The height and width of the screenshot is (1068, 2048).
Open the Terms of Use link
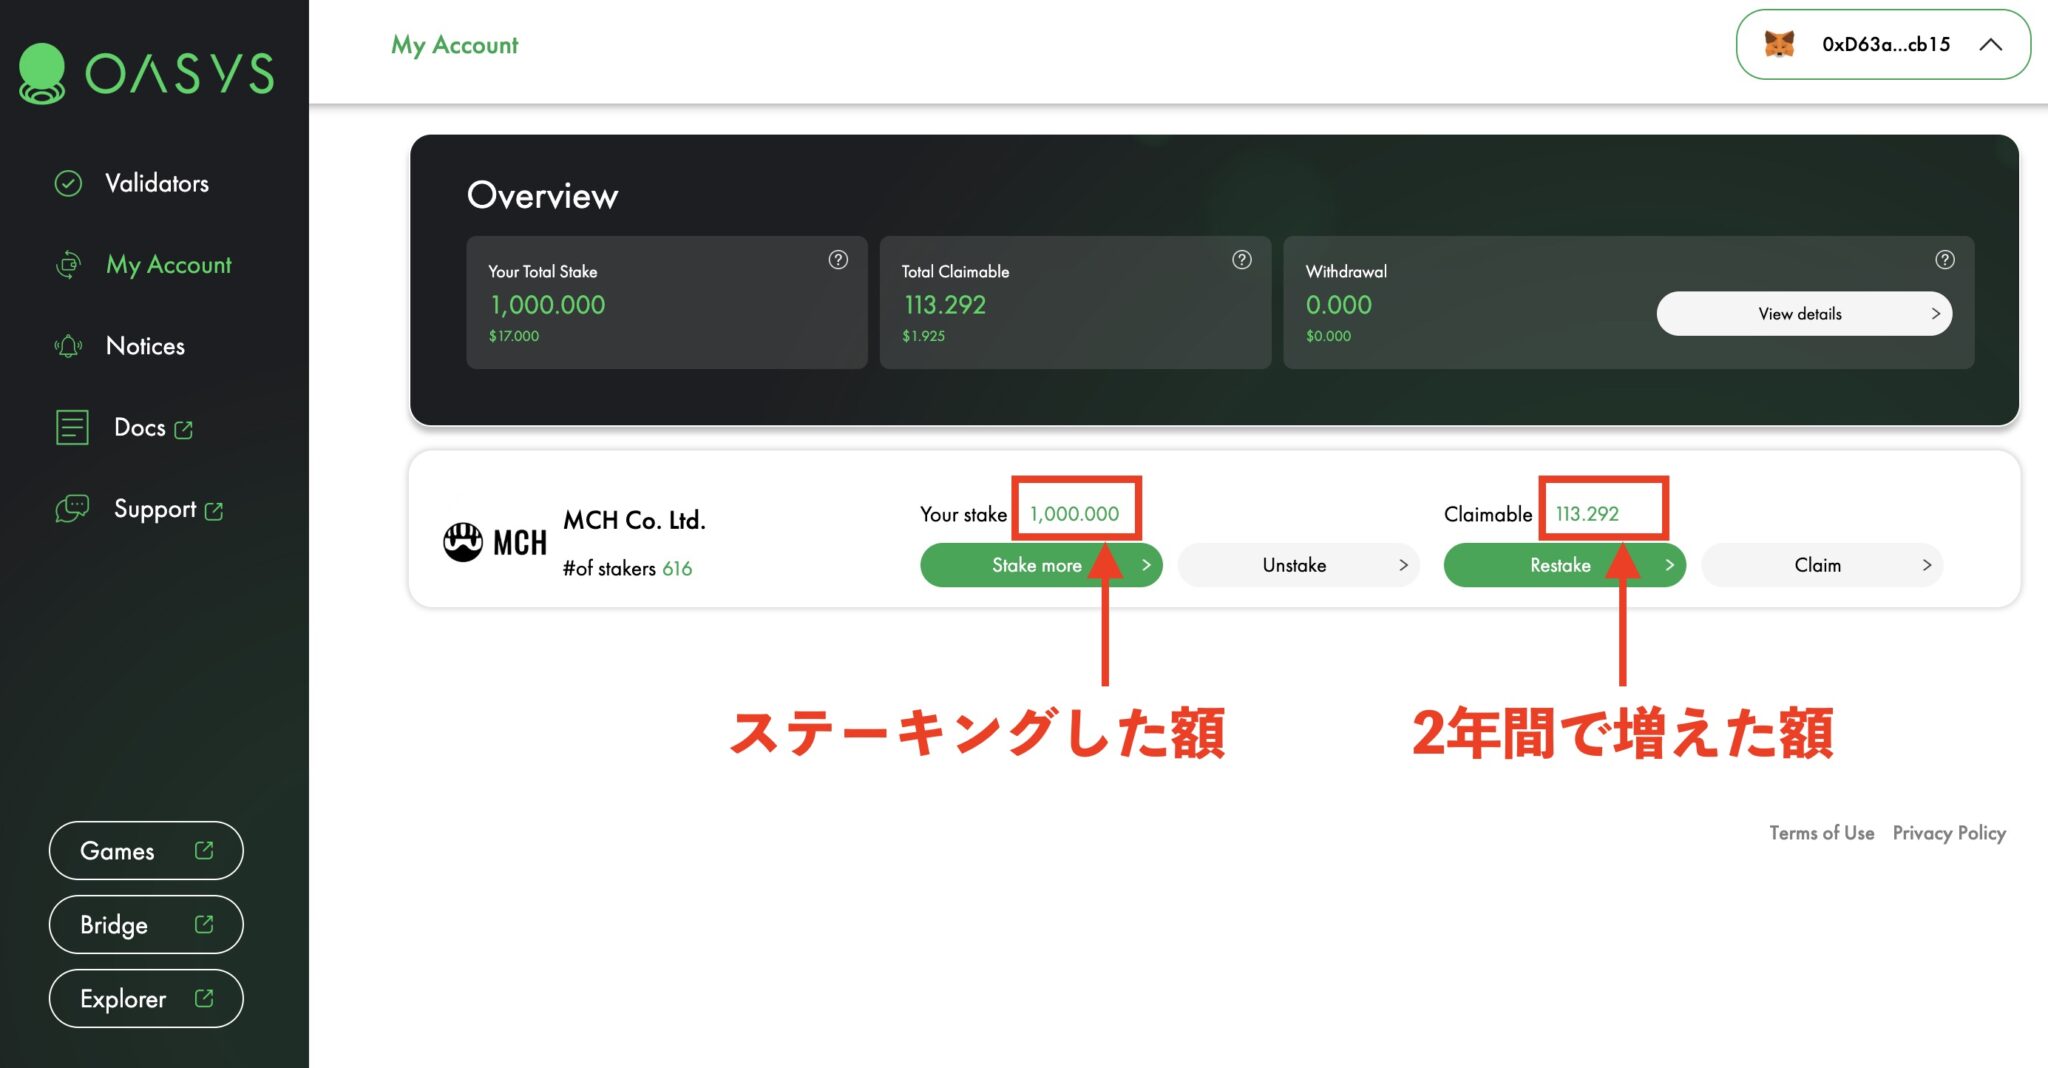click(1821, 832)
